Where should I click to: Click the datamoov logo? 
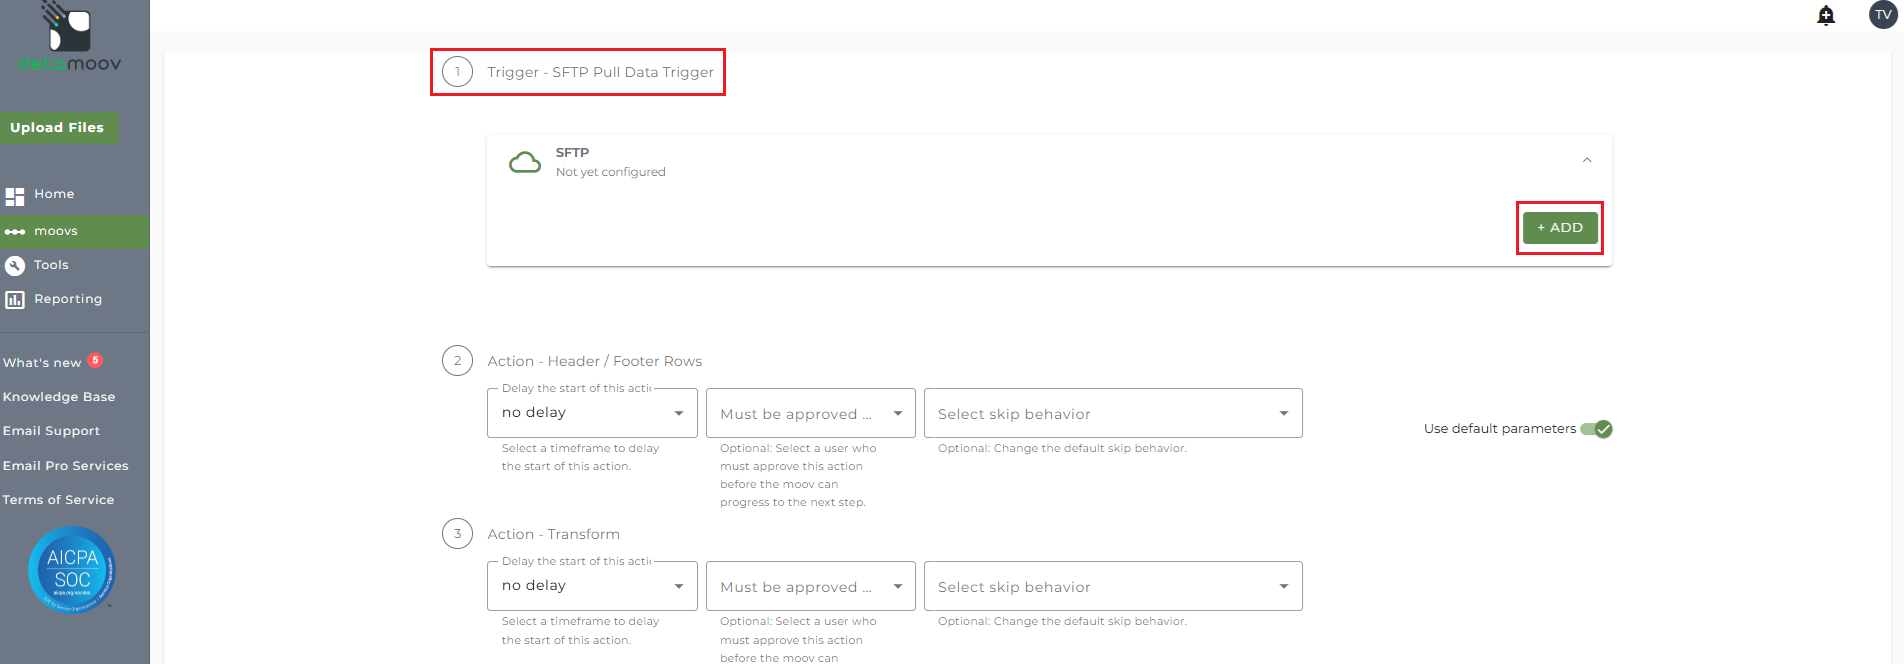(70, 37)
